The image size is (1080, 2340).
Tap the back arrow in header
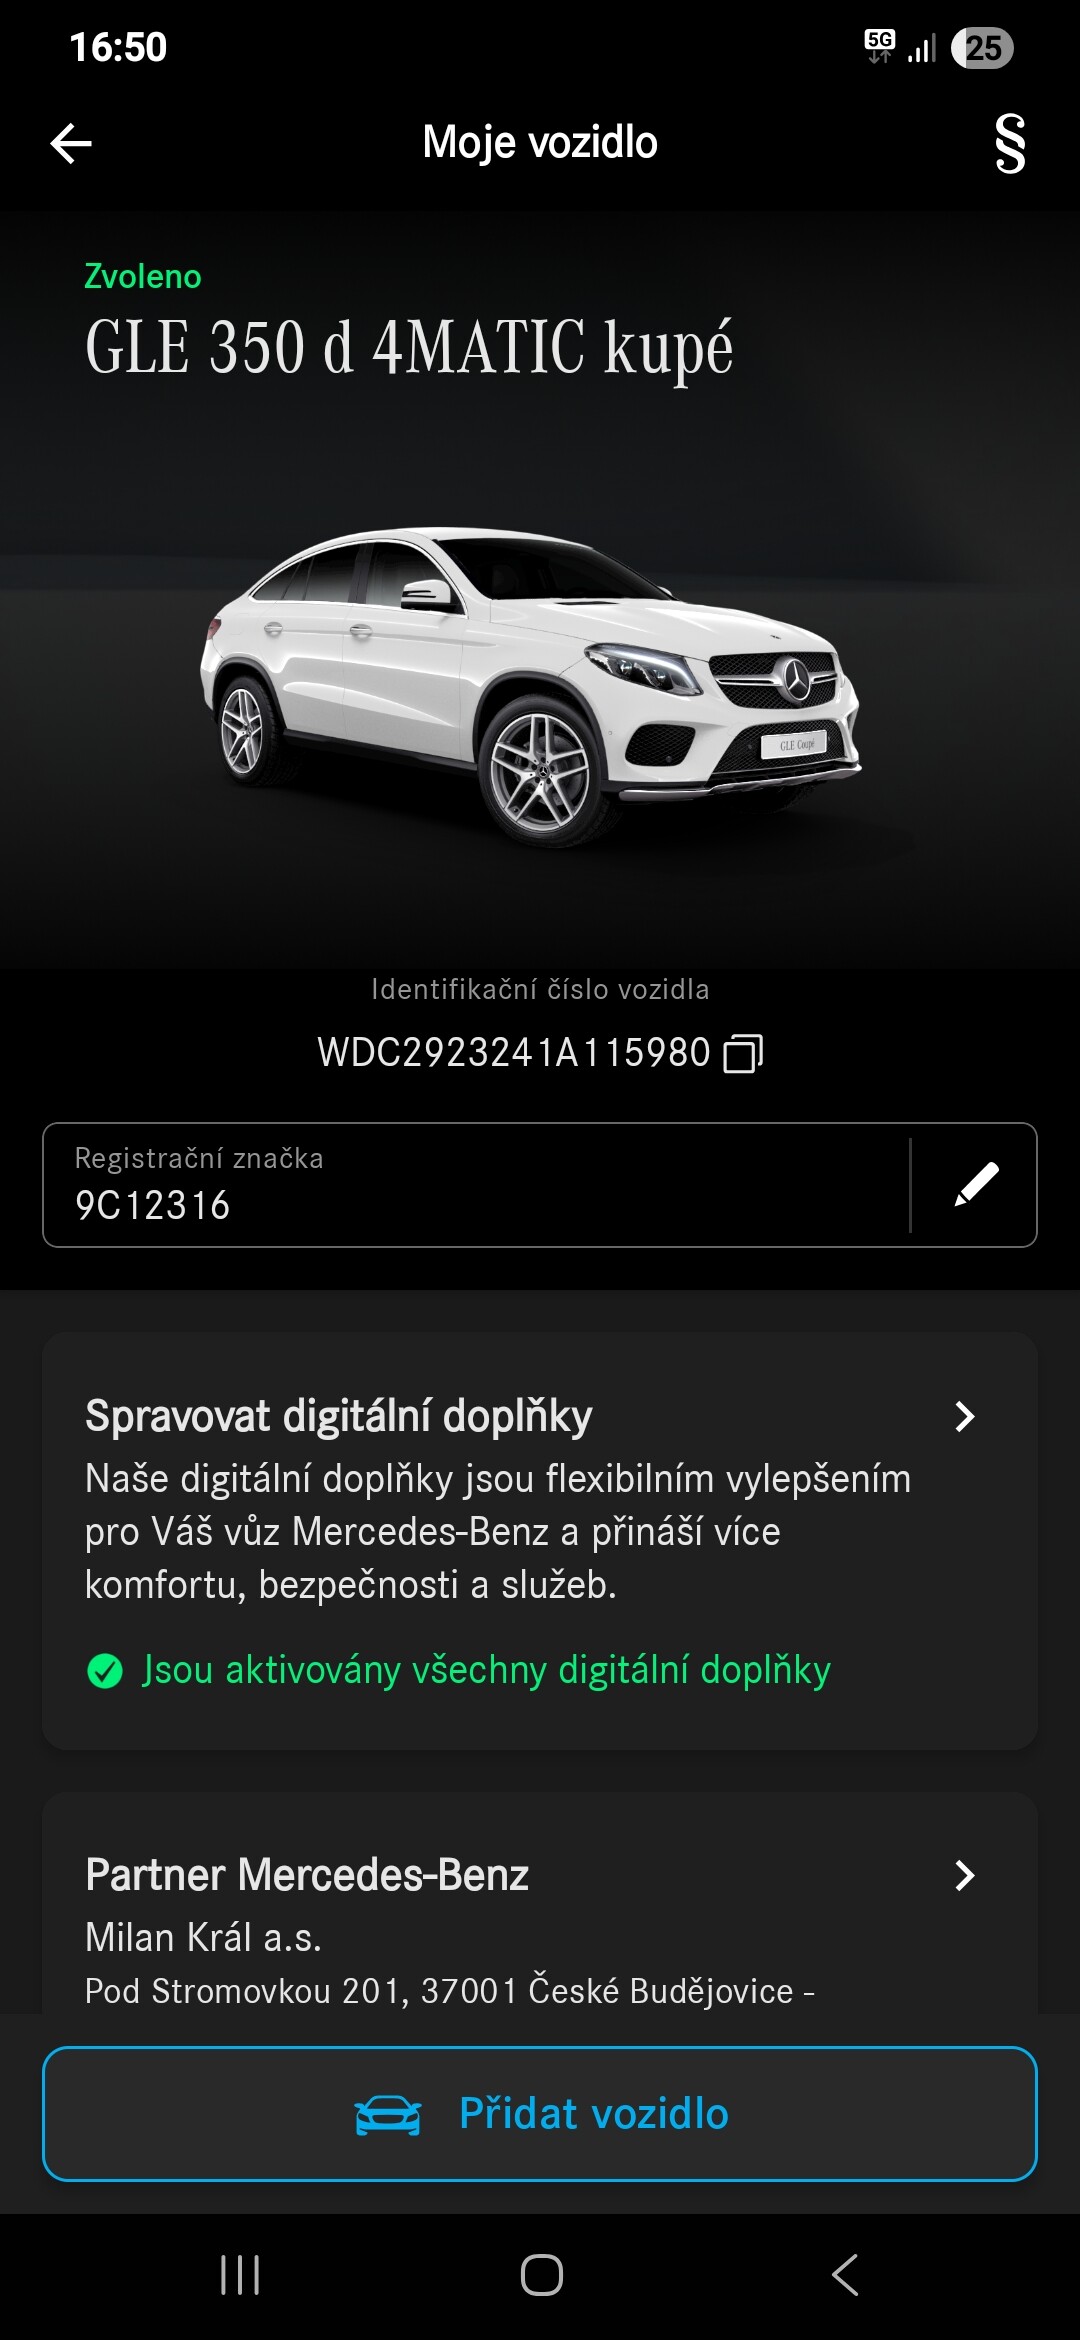pos(71,143)
